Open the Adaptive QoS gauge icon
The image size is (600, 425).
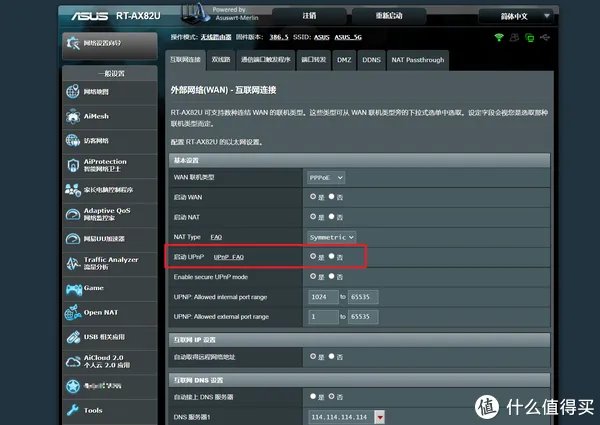click(73, 214)
